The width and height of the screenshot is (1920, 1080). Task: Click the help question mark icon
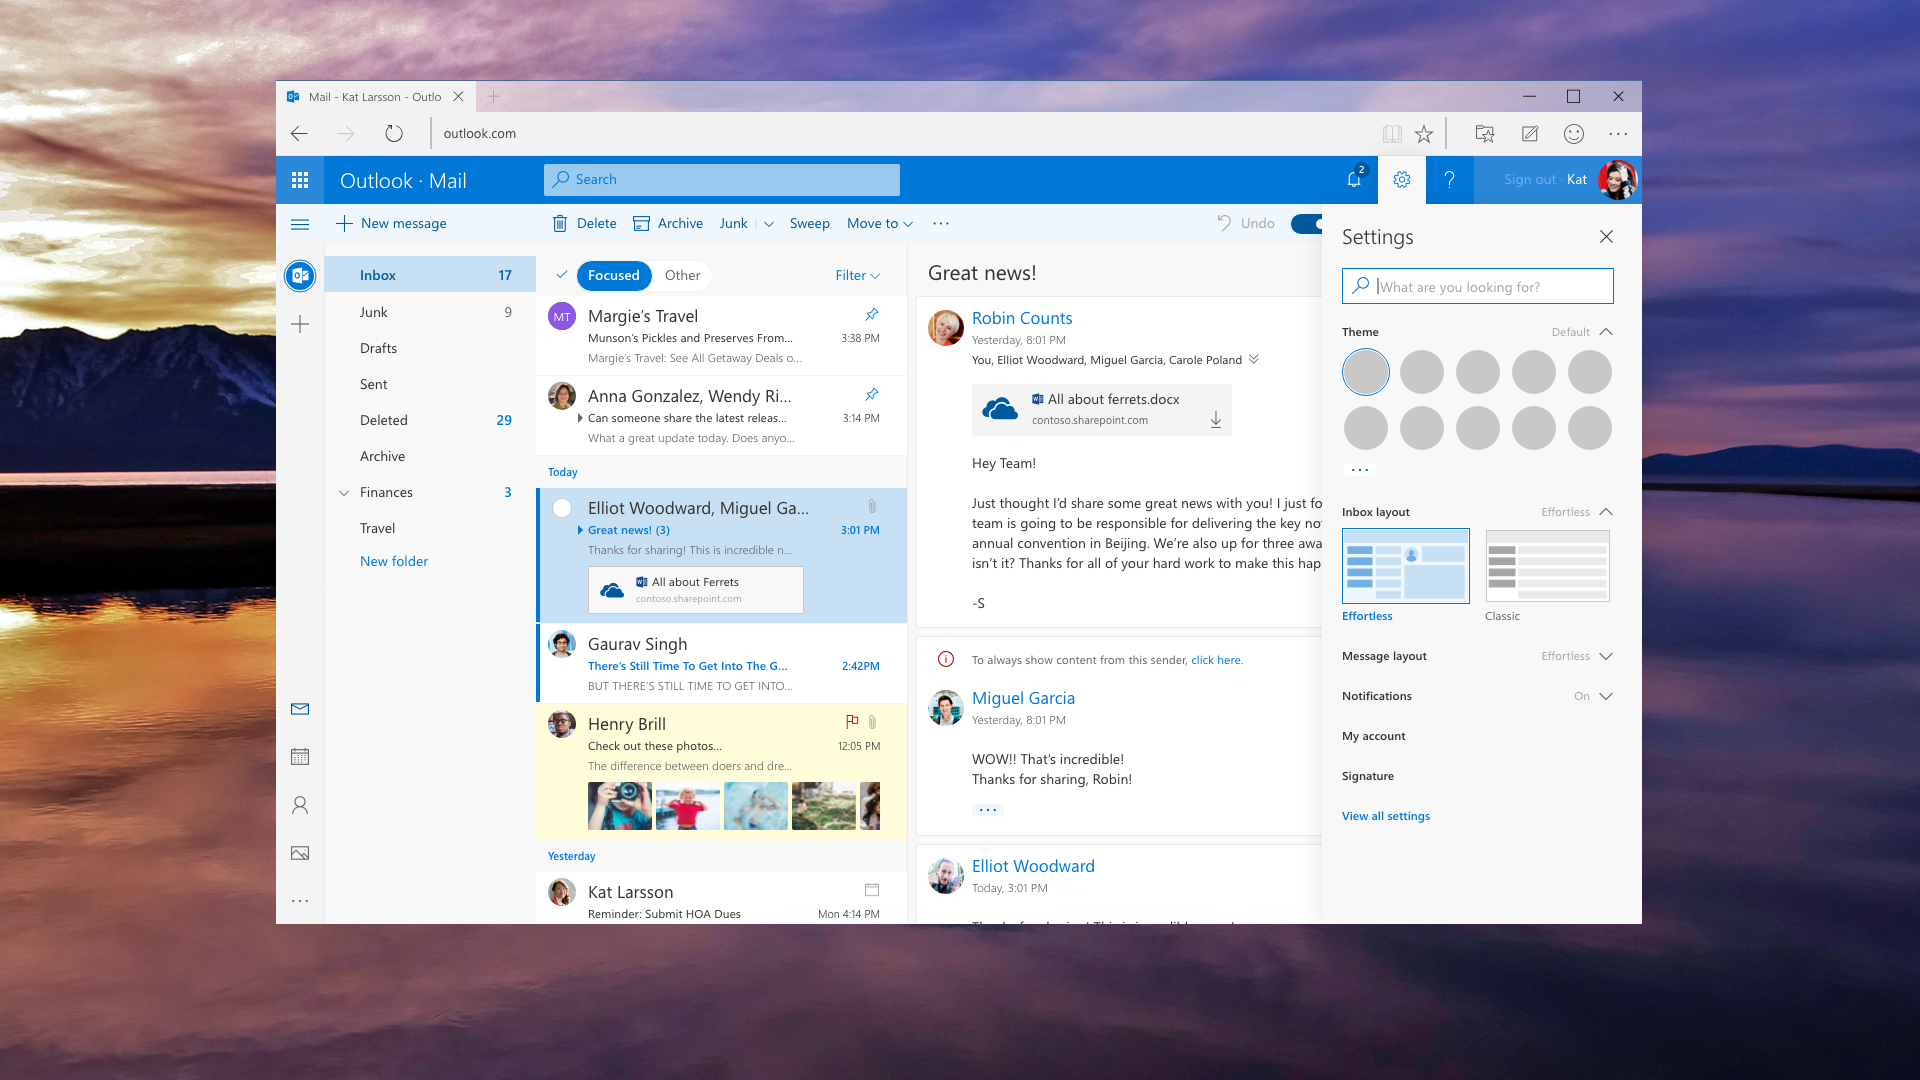click(x=1449, y=180)
